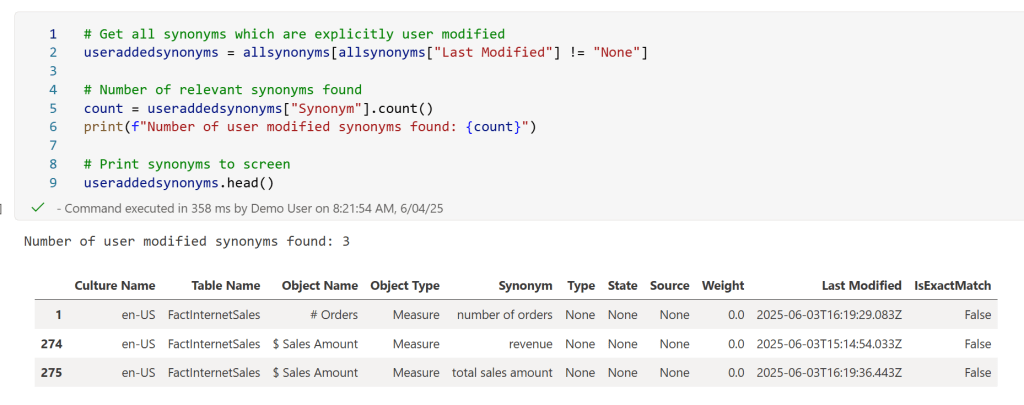Click the 'revenue' synonym cell

point(530,343)
